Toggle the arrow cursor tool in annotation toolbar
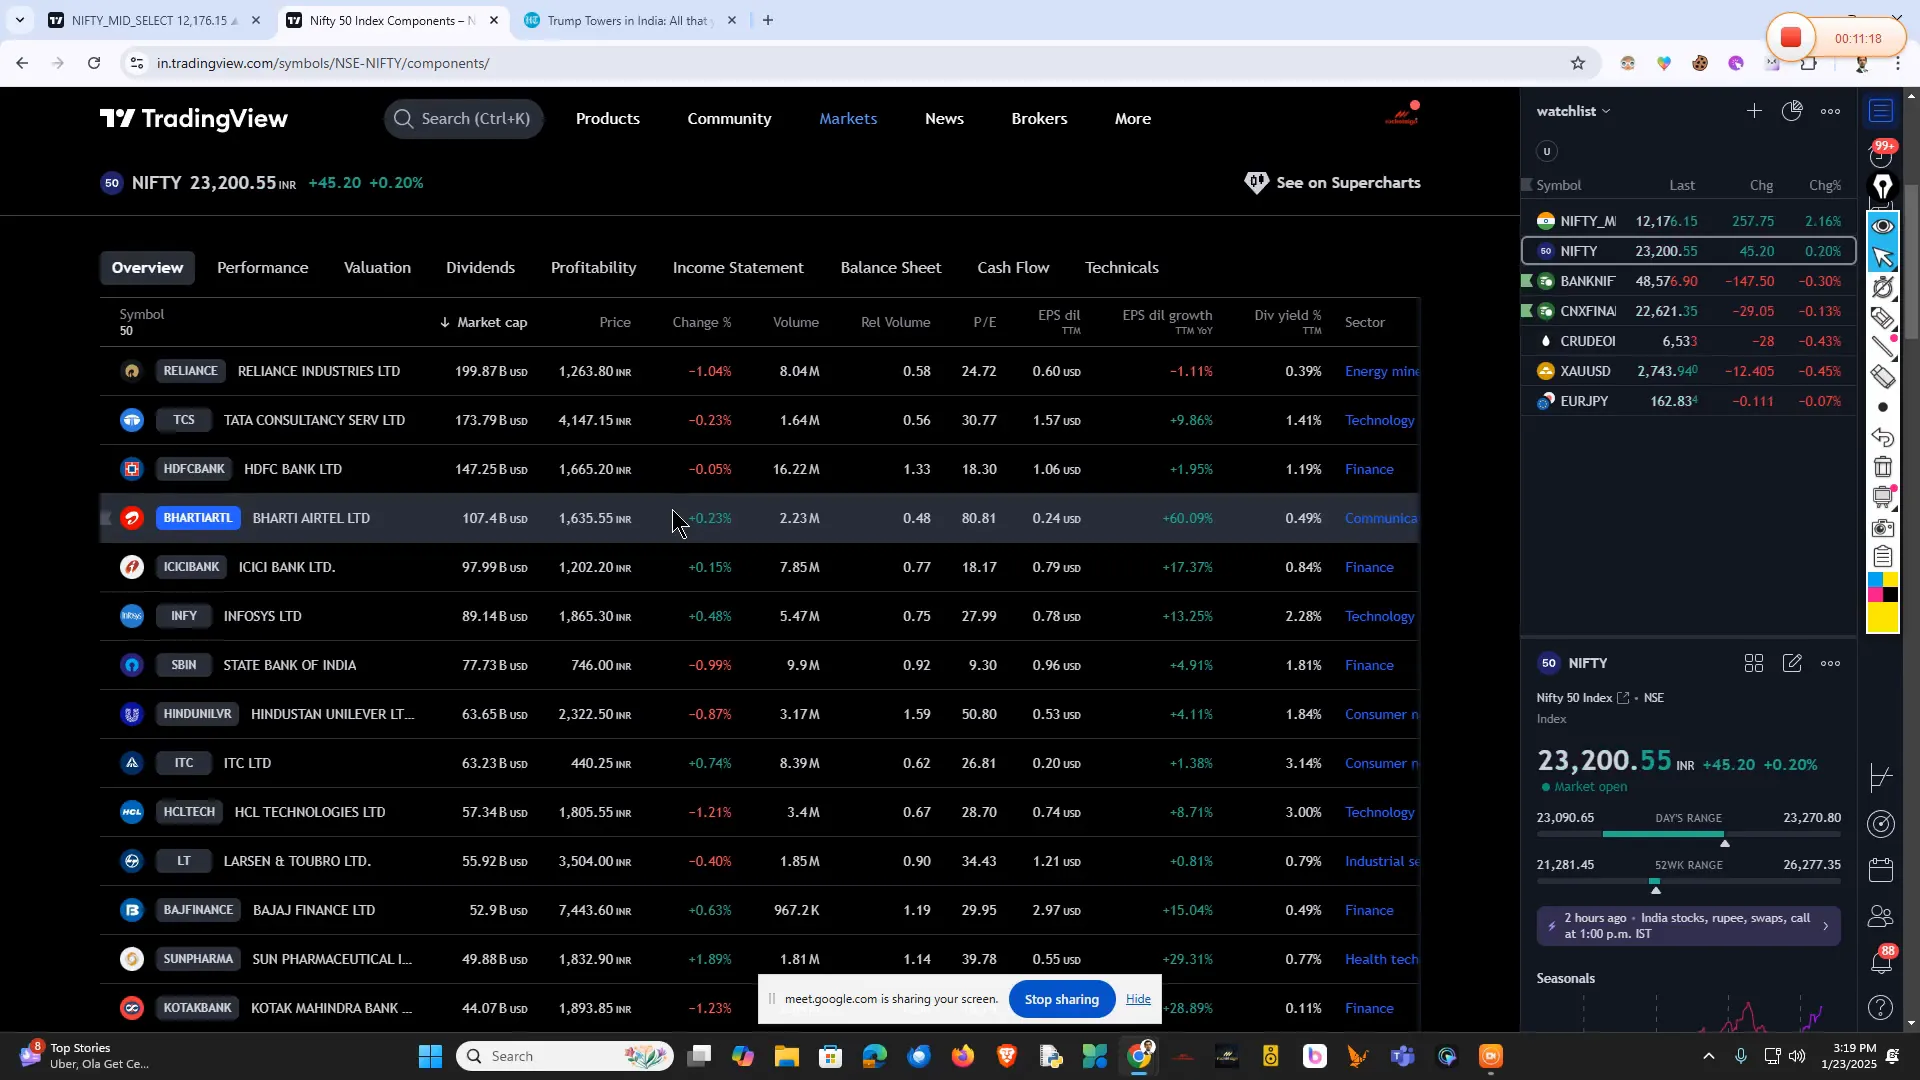1920x1080 pixels. click(1883, 257)
